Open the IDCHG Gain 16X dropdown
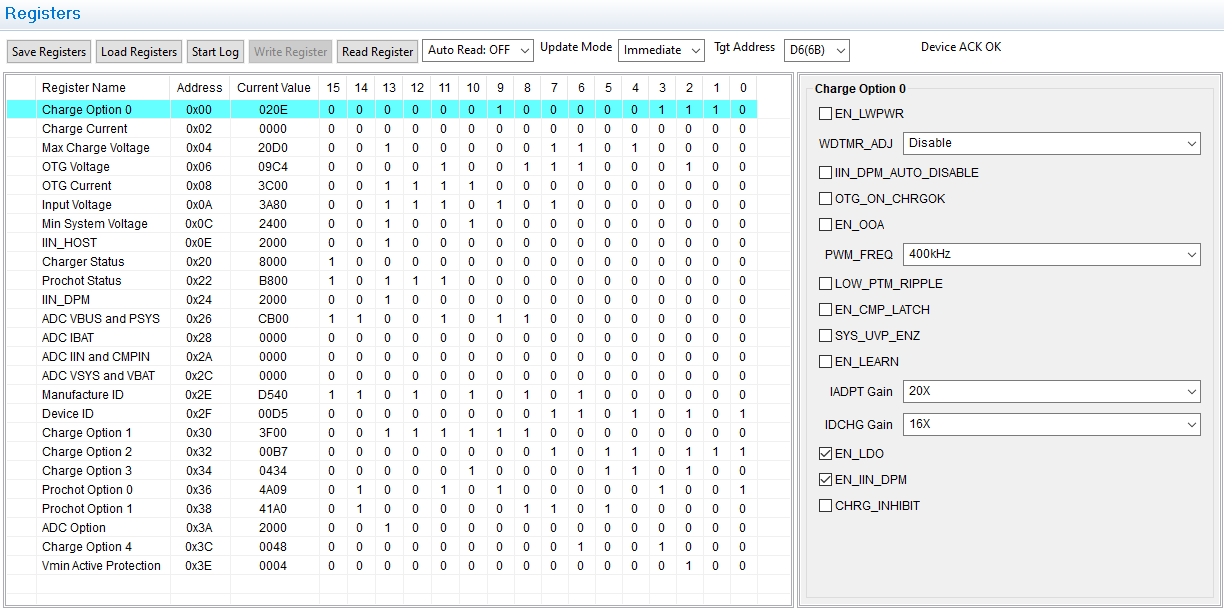 pyautogui.click(x=1051, y=425)
